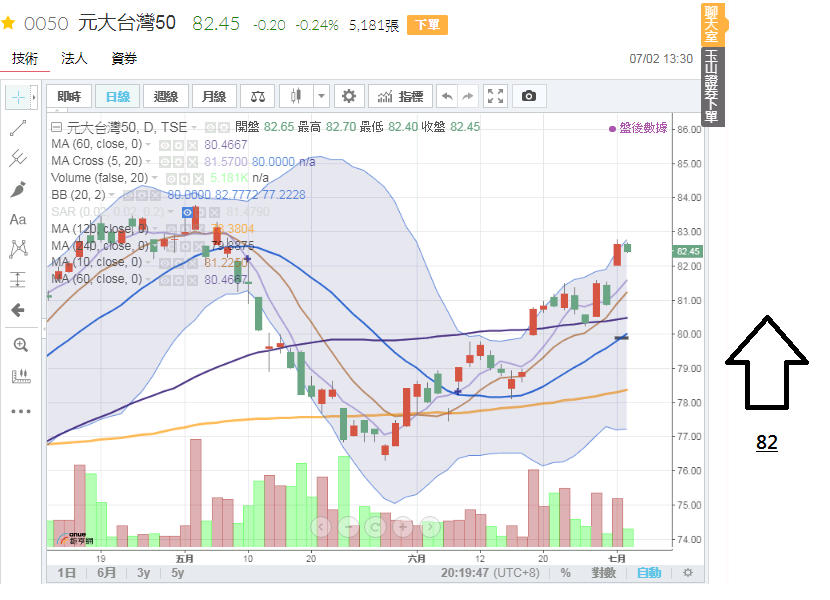Click the chart zoom-out minus control

[x=348, y=527]
